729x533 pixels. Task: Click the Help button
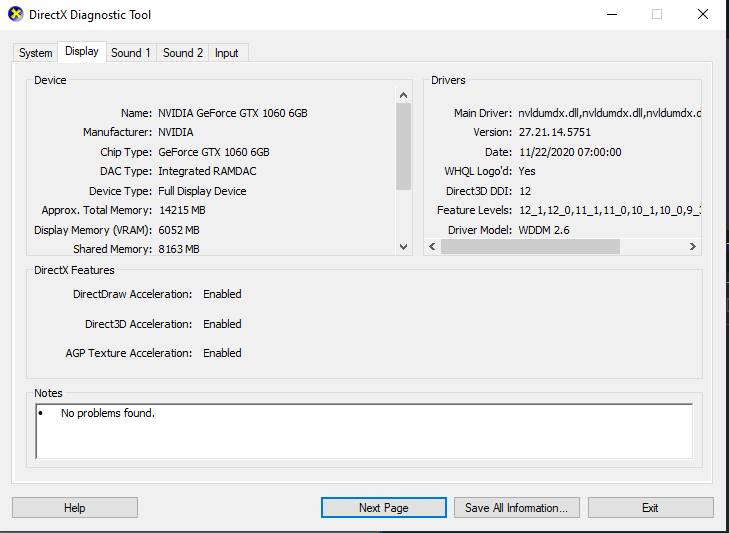pyautogui.click(x=75, y=507)
